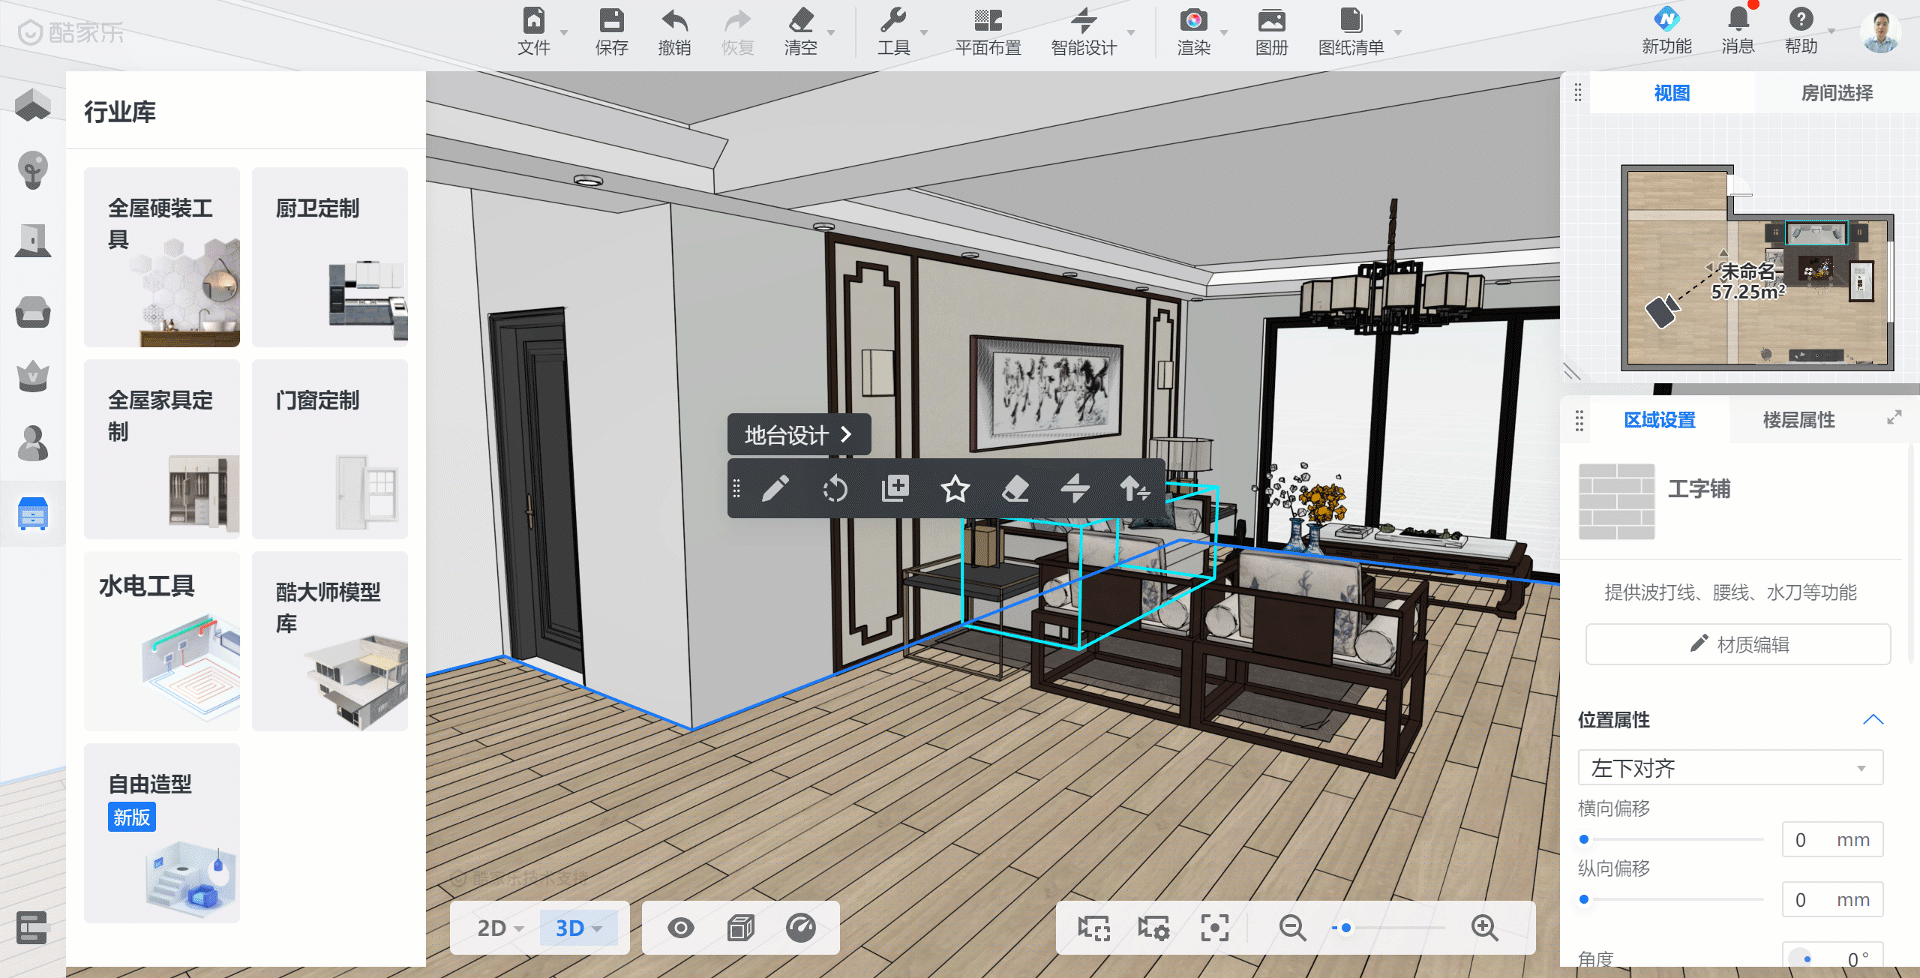Click the pencil edit icon in floating toolbar

coord(775,489)
